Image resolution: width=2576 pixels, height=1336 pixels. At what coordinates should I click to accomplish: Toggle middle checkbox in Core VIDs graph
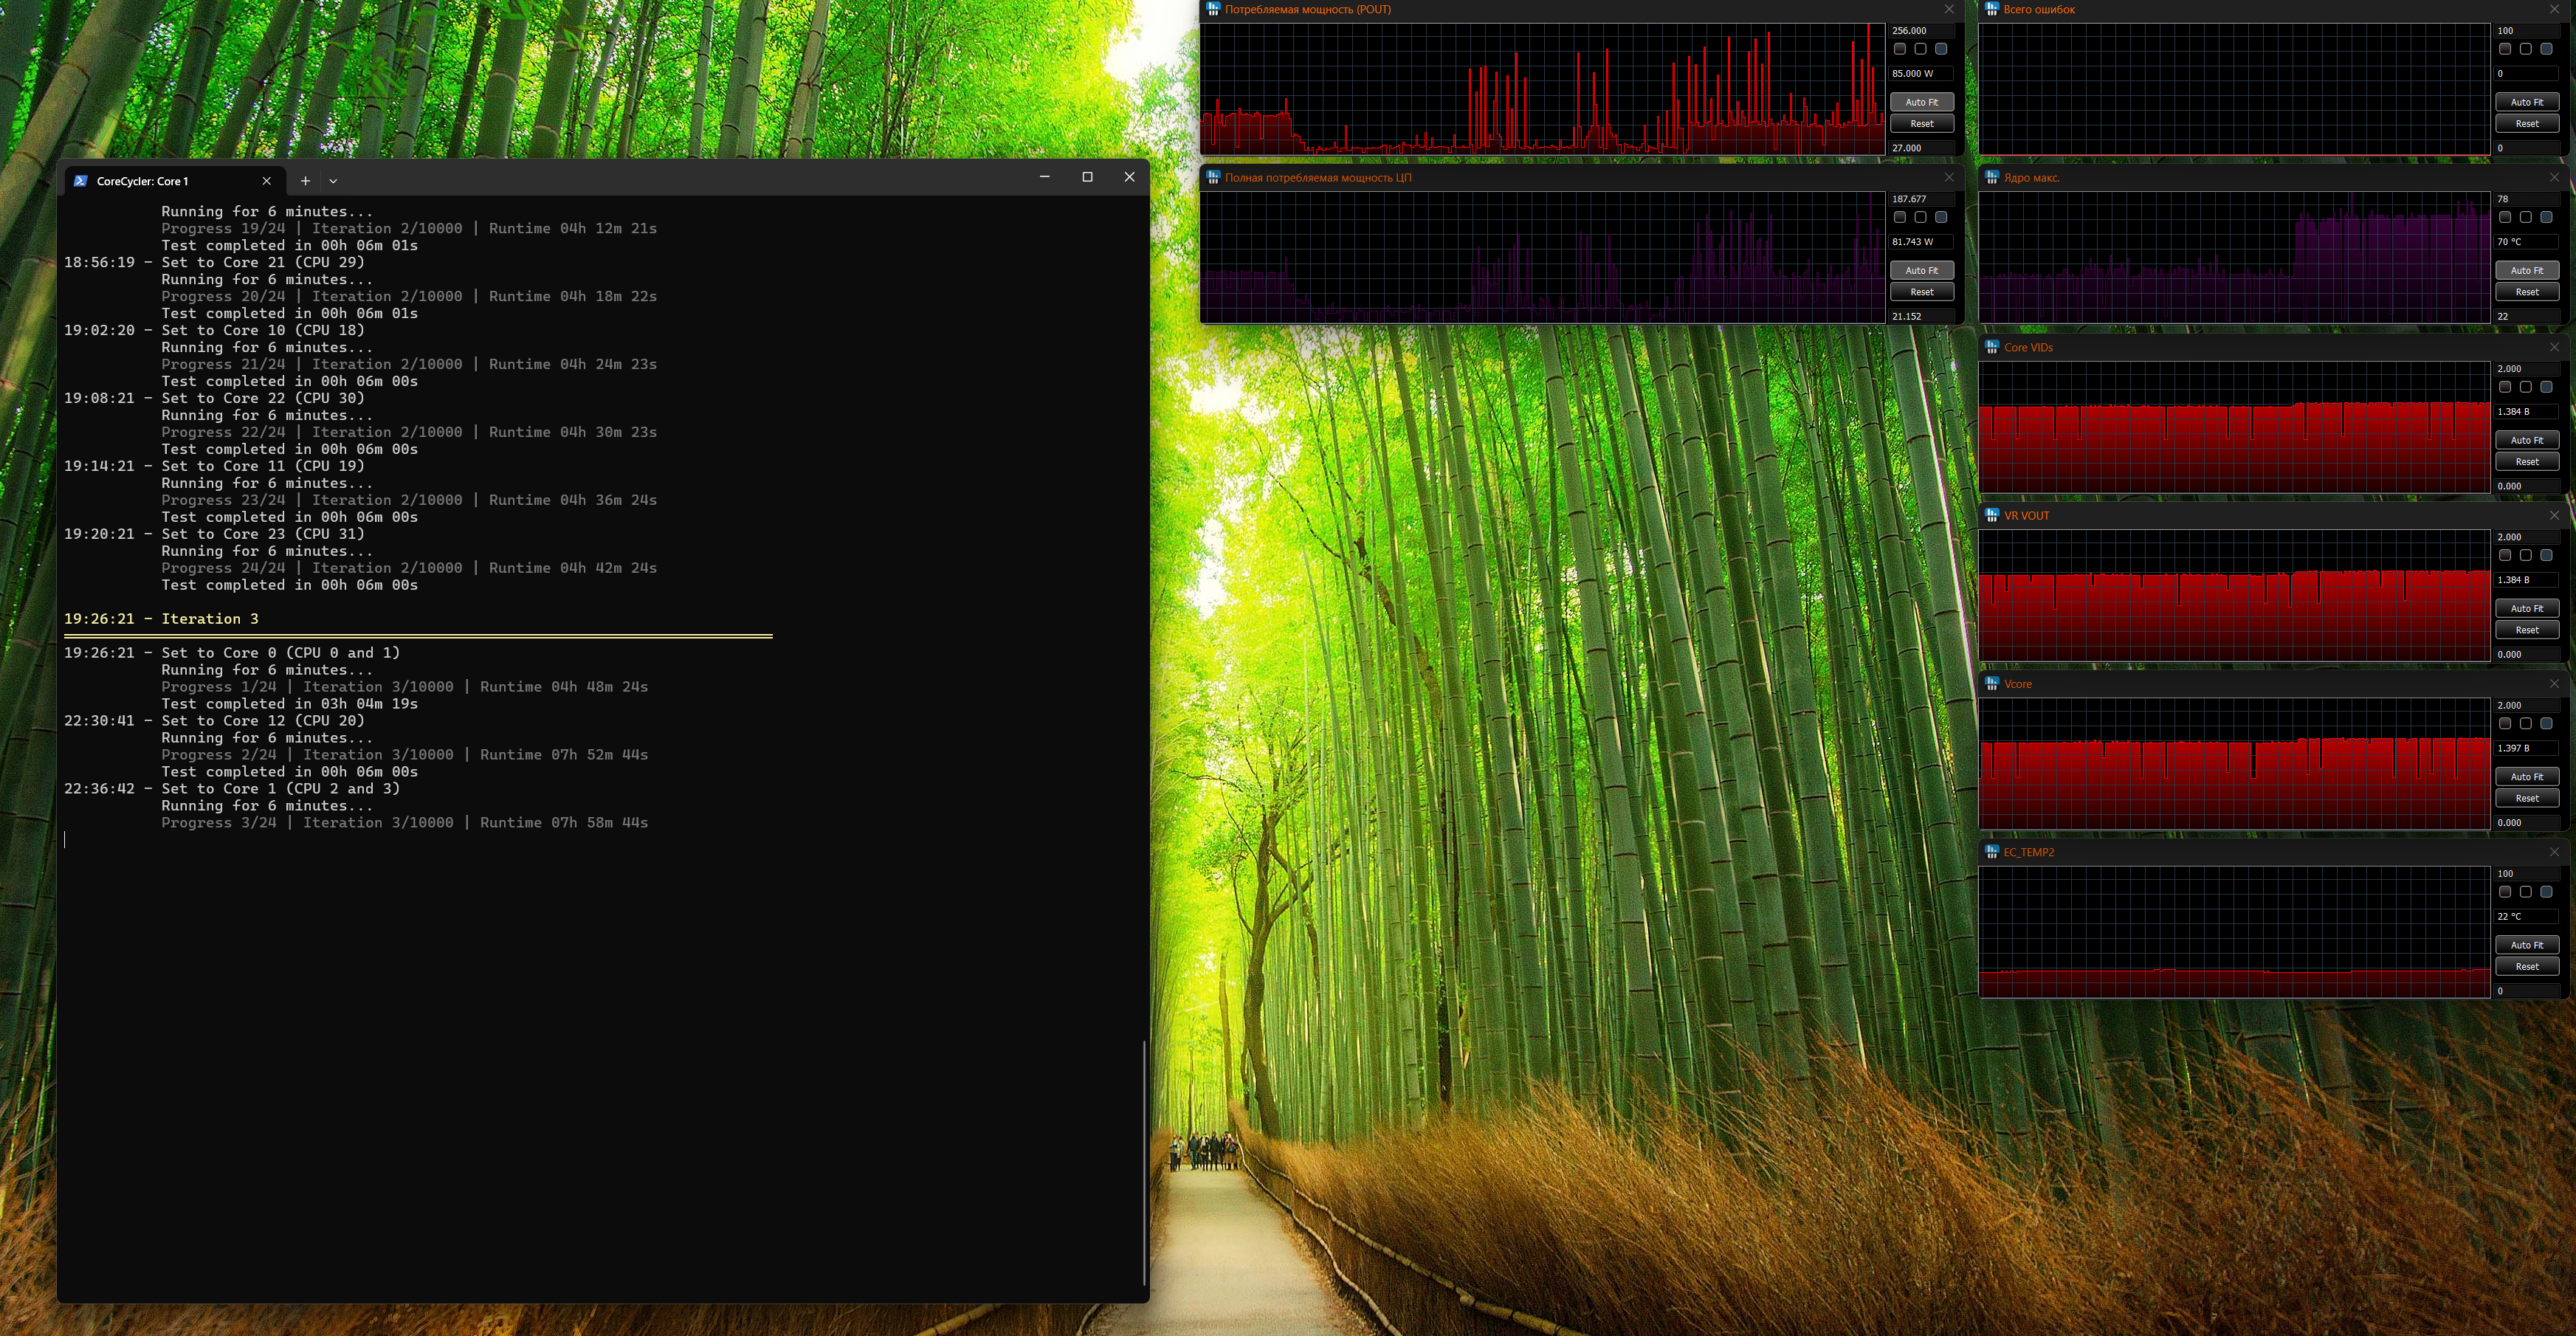[2525, 387]
